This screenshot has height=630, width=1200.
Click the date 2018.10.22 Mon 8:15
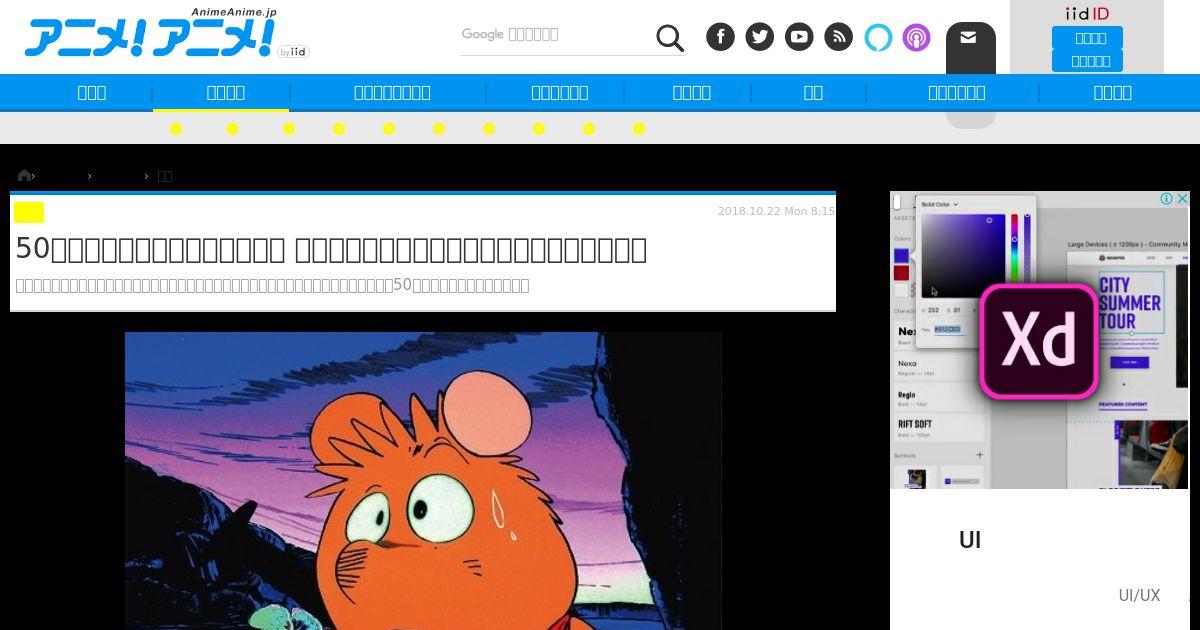tap(776, 211)
